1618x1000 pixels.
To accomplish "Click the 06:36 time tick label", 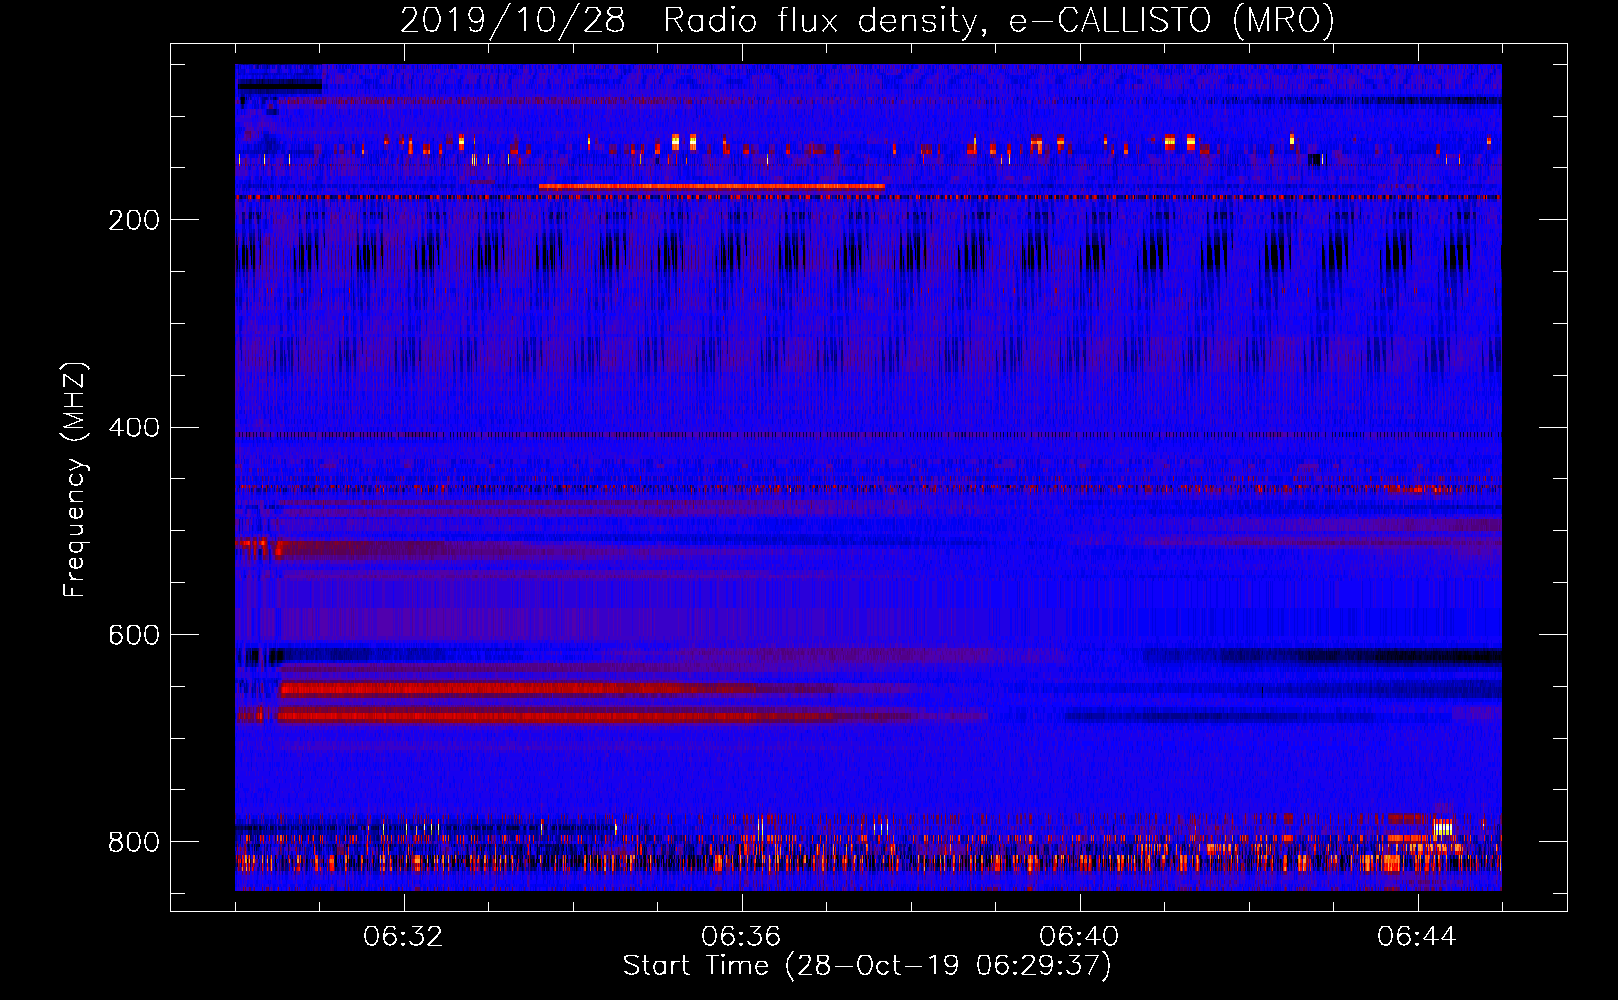I will click(741, 937).
